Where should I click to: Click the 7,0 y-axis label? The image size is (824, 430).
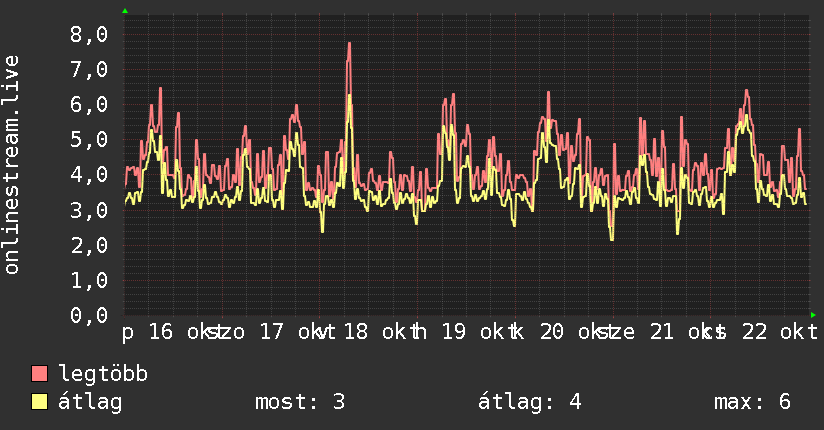pos(89,69)
